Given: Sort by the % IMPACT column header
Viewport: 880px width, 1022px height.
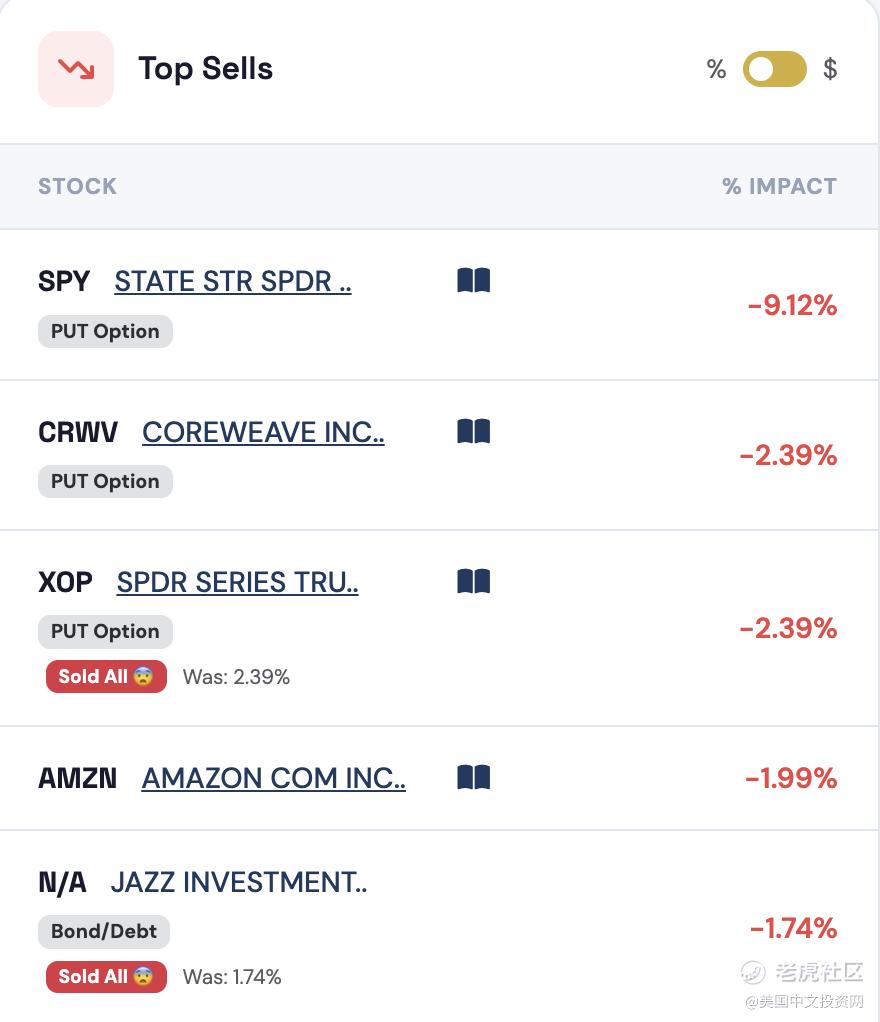Looking at the screenshot, I should coord(779,186).
